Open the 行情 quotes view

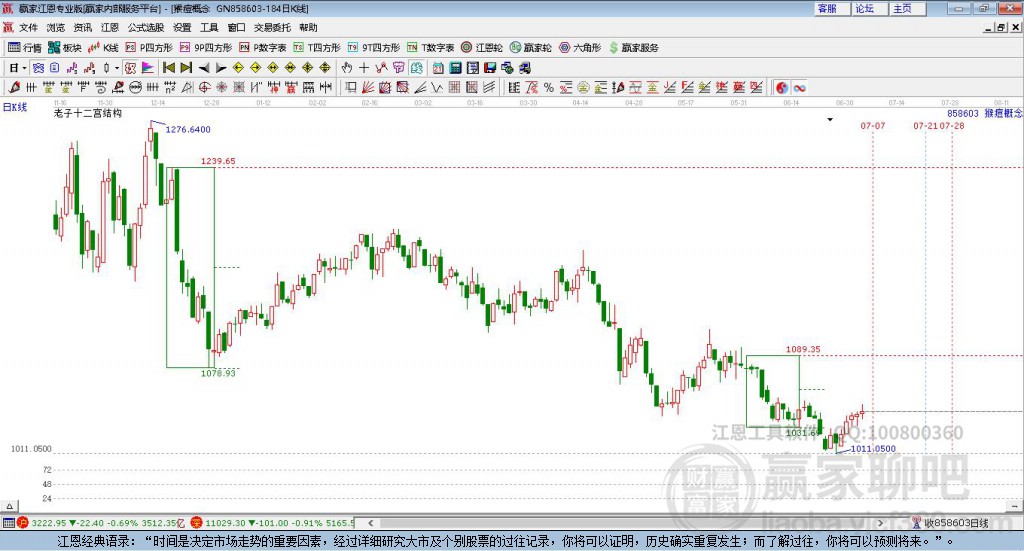coord(25,48)
